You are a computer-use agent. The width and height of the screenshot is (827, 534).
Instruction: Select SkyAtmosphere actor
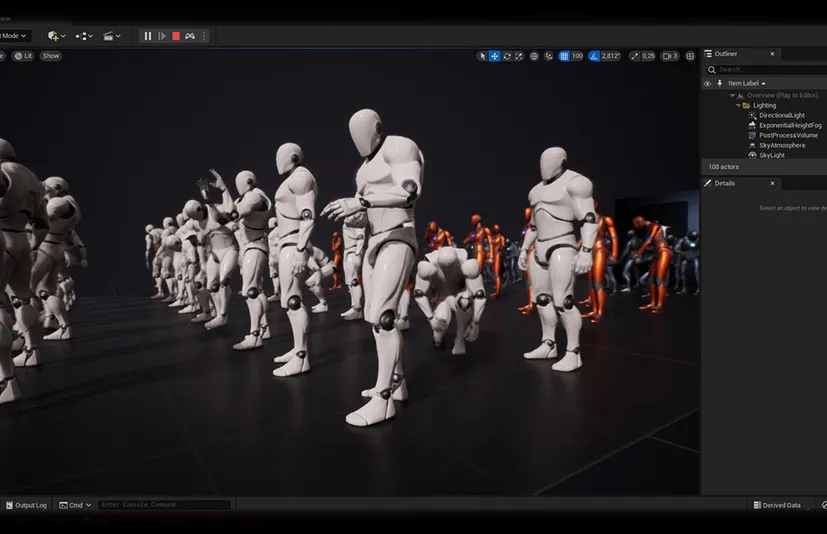point(782,146)
